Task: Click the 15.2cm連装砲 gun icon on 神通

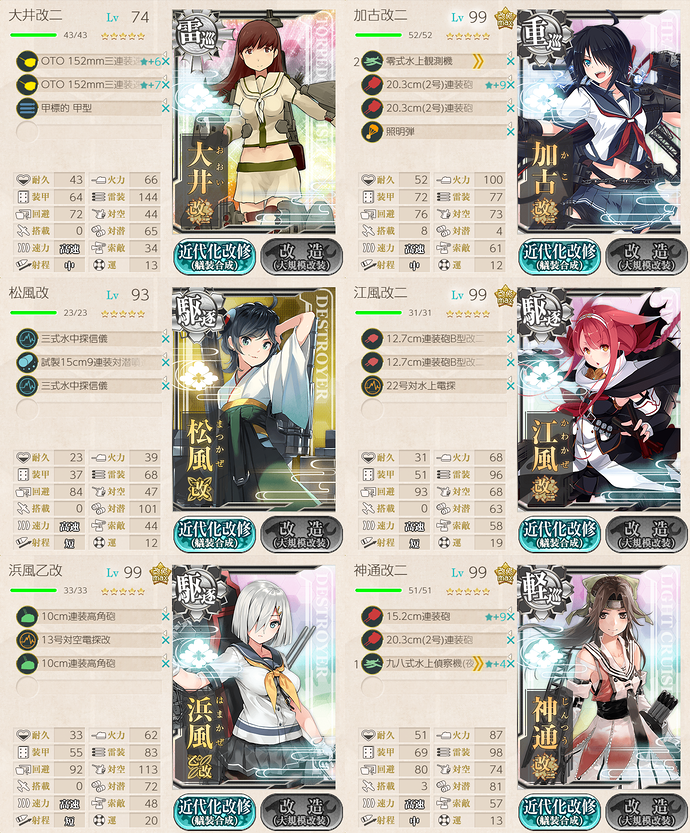Action: click(x=372, y=616)
